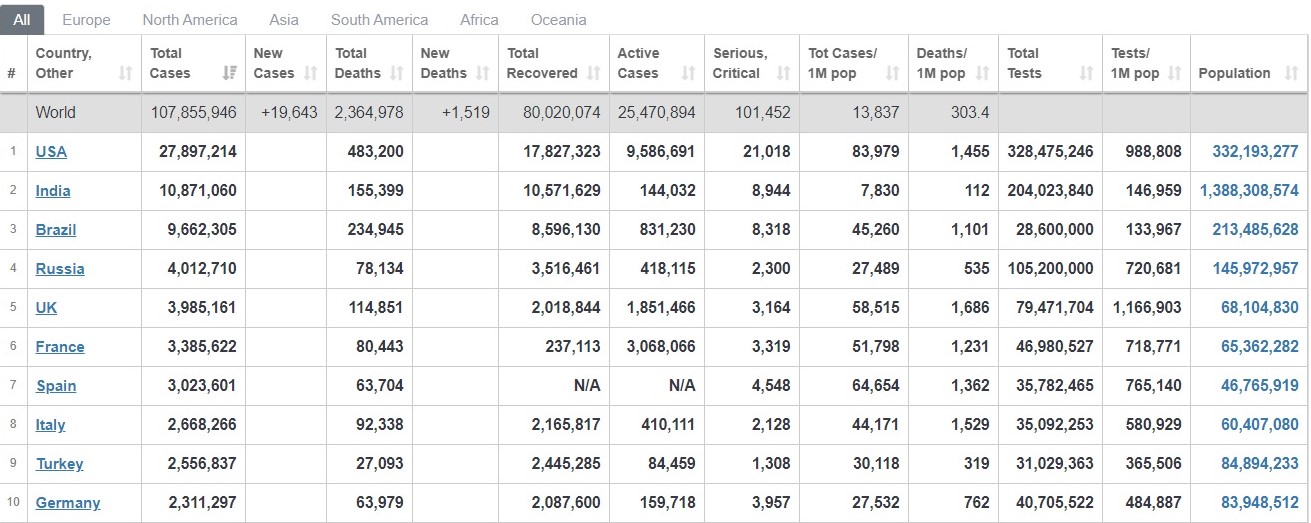The width and height of the screenshot is (1311, 523).
Task: Click India's population figure link
Action: coord(1249,191)
